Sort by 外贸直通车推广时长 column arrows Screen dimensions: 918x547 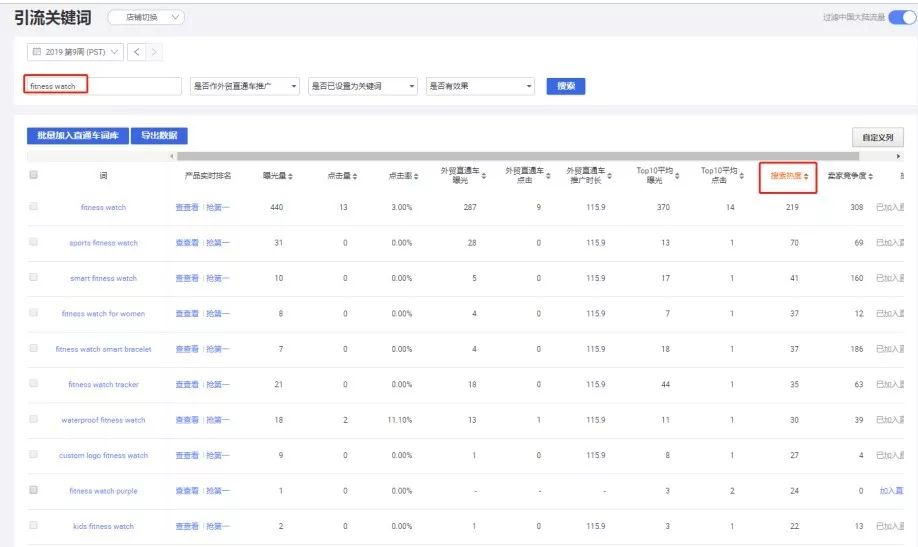click(x=609, y=176)
